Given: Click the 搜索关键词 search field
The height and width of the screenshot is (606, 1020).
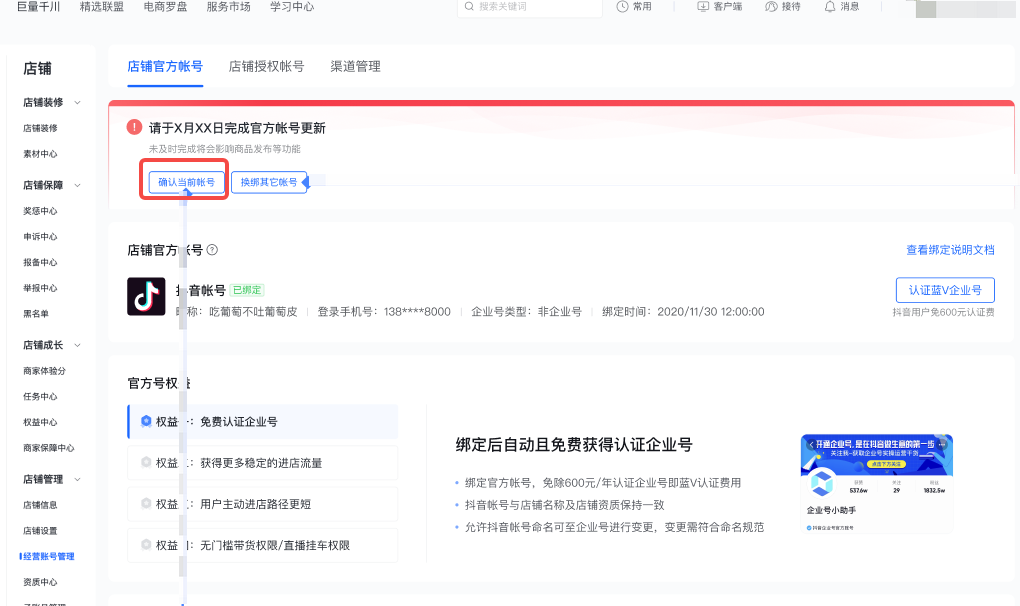Looking at the screenshot, I should 535,7.
